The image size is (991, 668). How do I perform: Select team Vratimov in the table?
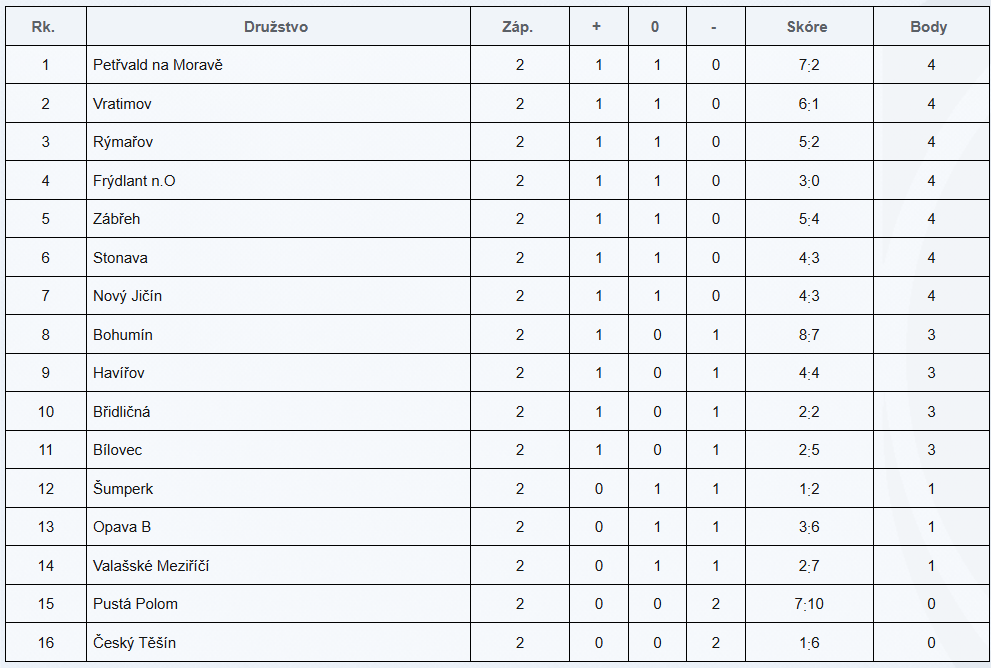coord(122,104)
